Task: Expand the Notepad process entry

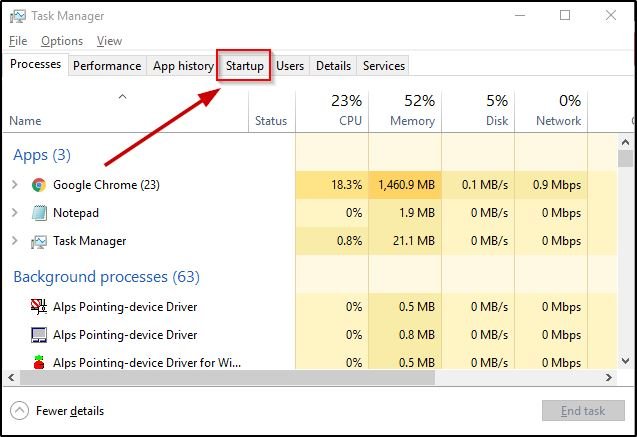Action: (15, 213)
